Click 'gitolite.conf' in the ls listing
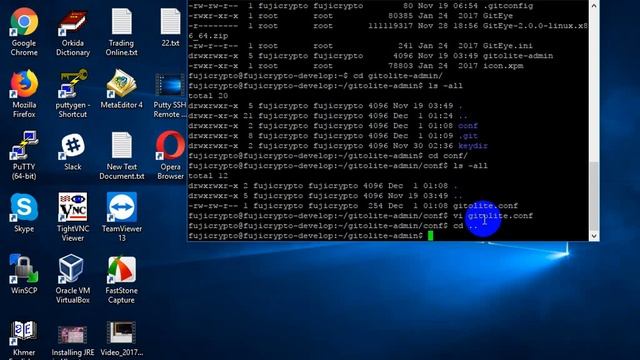Image resolution: width=640 pixels, height=360 pixels. [x=485, y=206]
